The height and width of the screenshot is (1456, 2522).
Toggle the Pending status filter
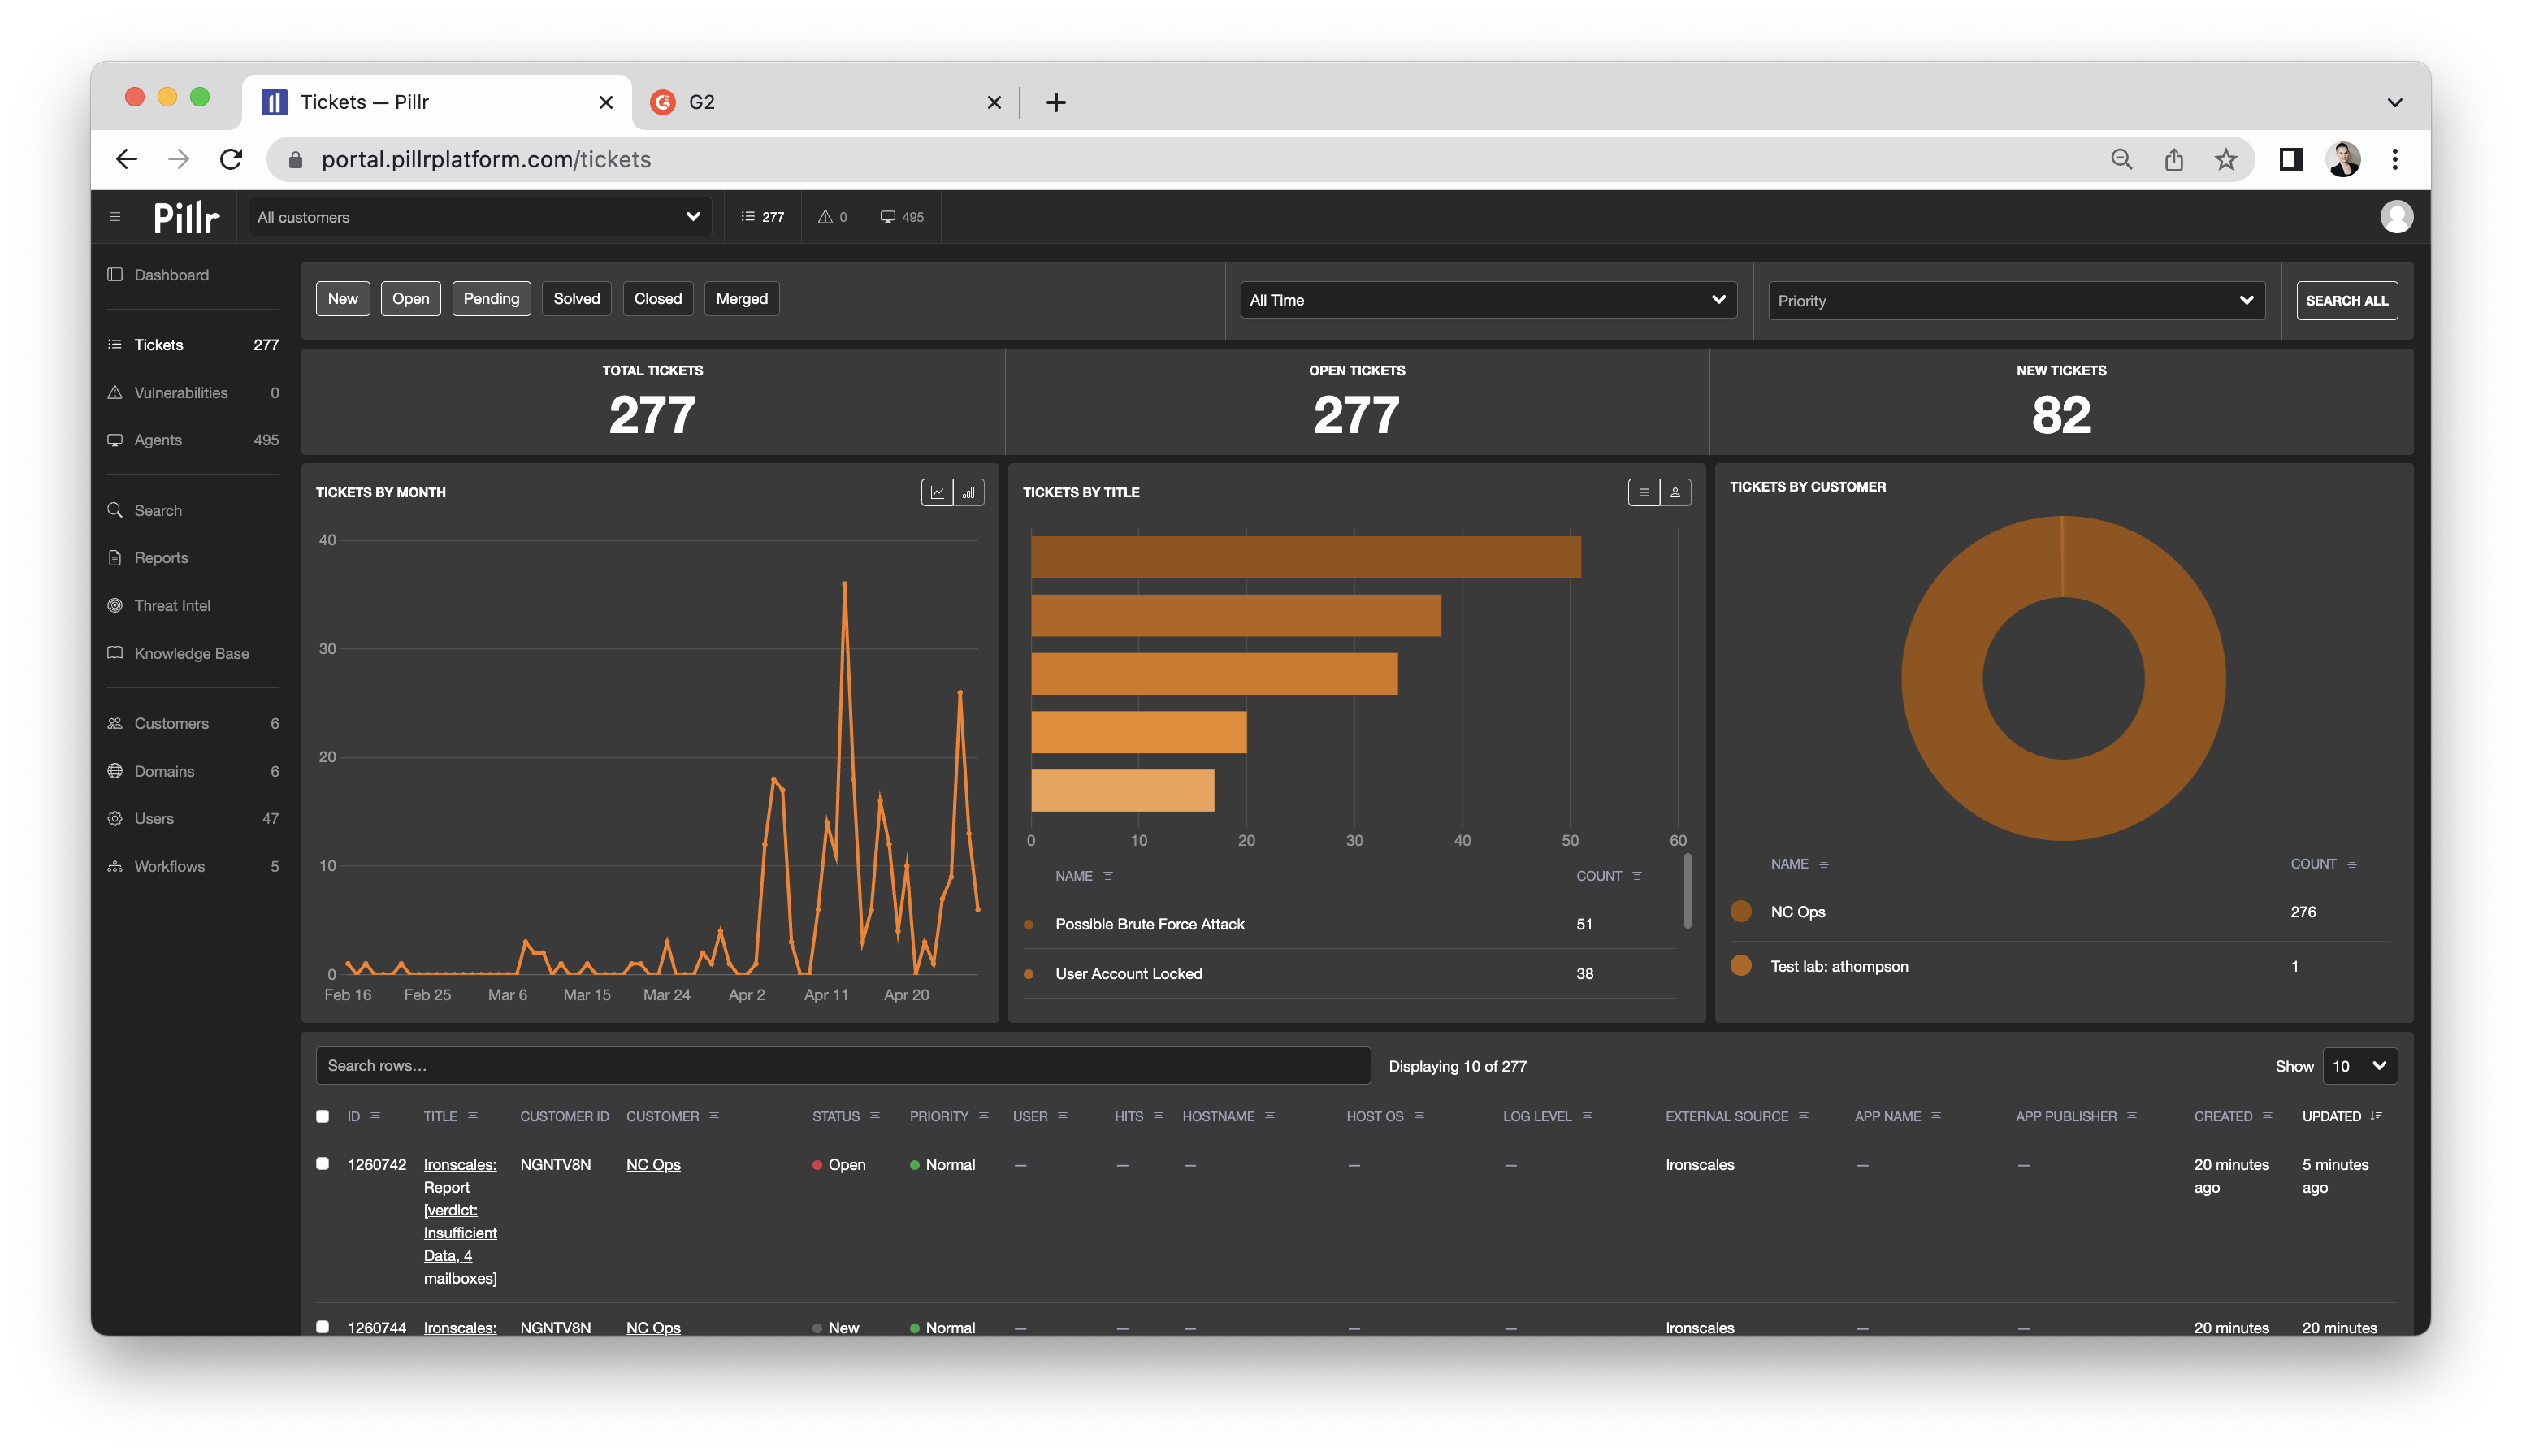(x=491, y=298)
